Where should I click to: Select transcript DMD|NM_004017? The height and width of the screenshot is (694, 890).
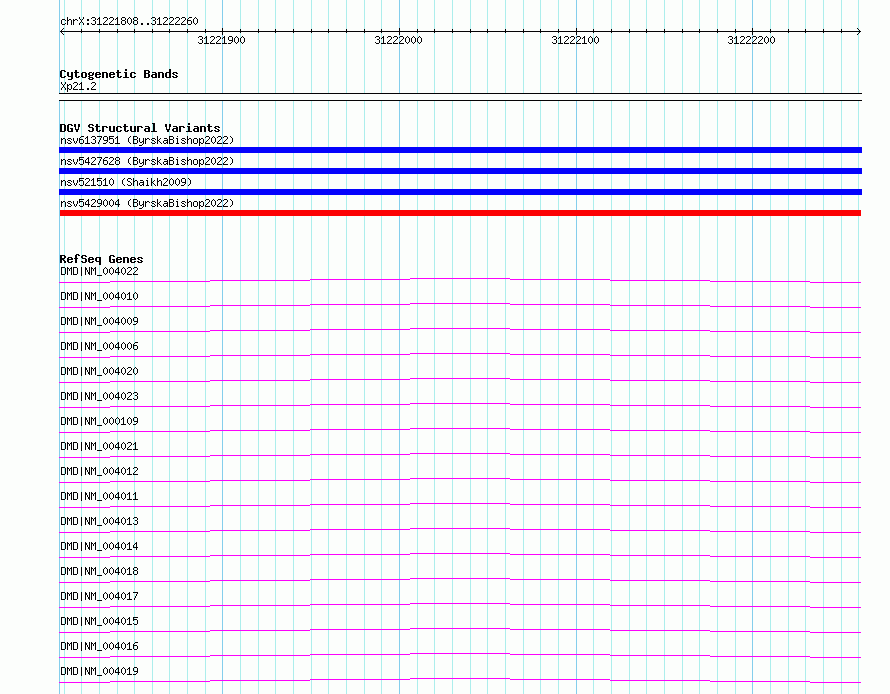99,596
